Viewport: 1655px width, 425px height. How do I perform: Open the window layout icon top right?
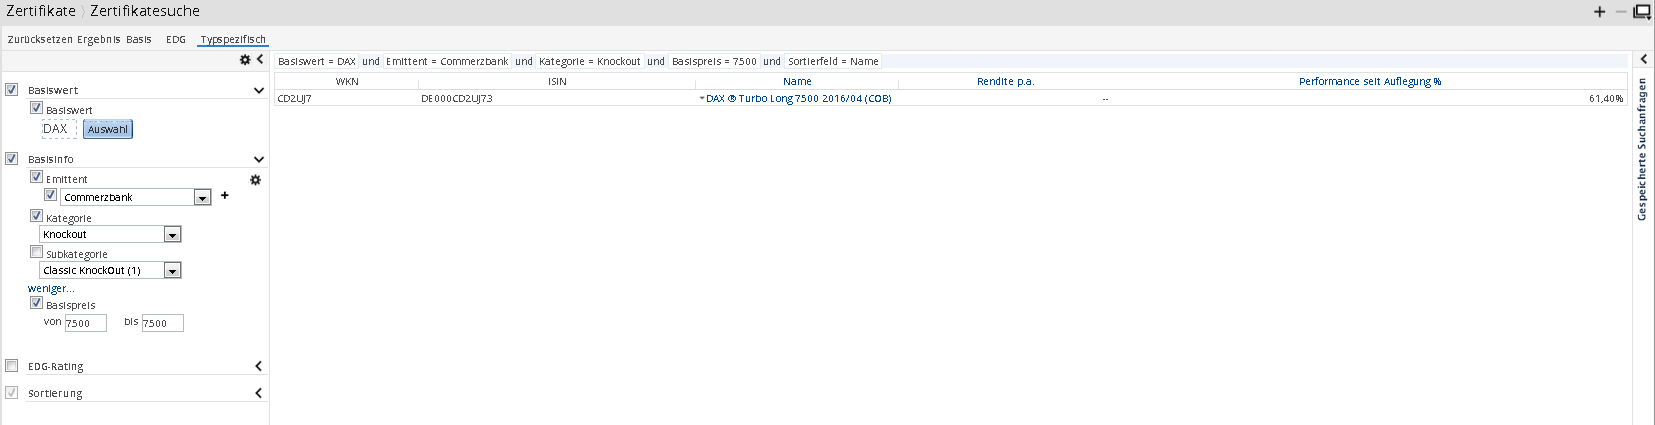[x=1642, y=12]
